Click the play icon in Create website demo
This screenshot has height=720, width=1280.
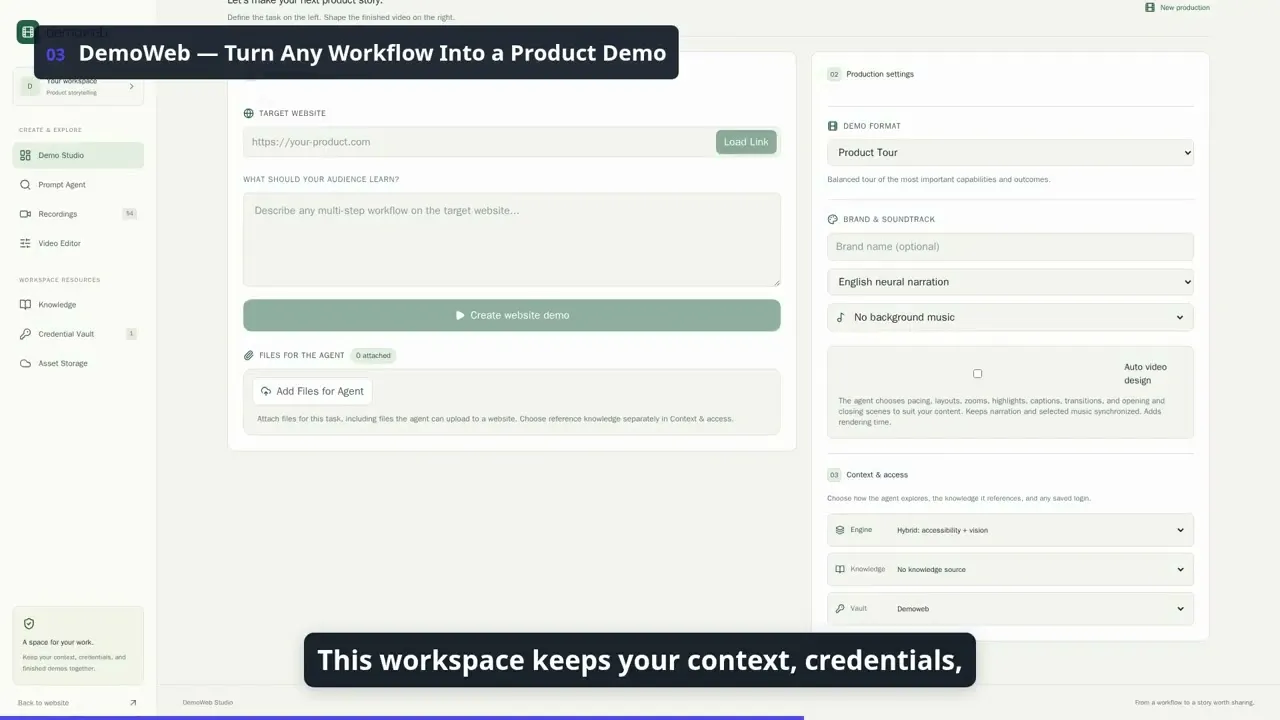pos(460,315)
